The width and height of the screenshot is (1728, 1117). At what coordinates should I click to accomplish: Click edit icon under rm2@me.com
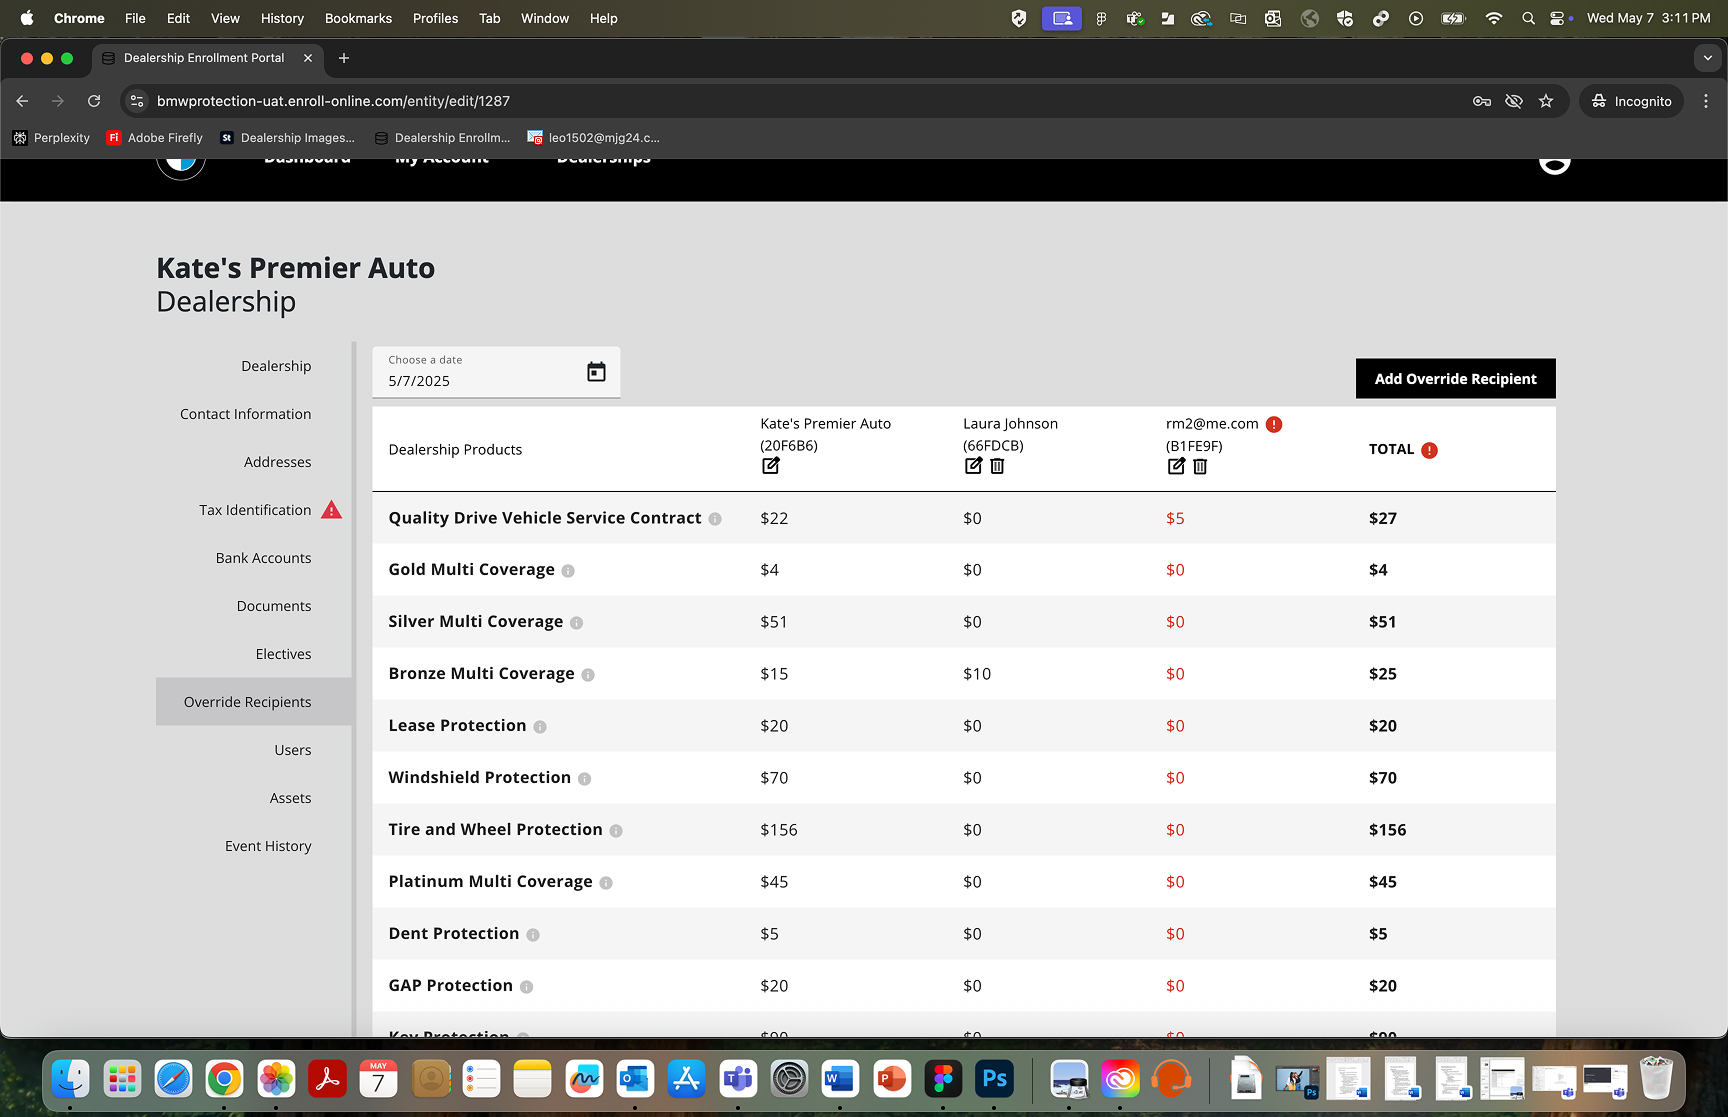tap(1176, 466)
